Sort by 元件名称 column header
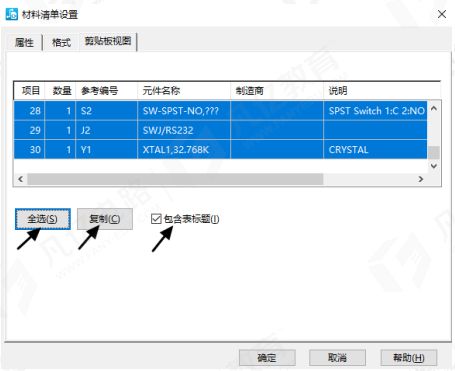 [x=184, y=90]
